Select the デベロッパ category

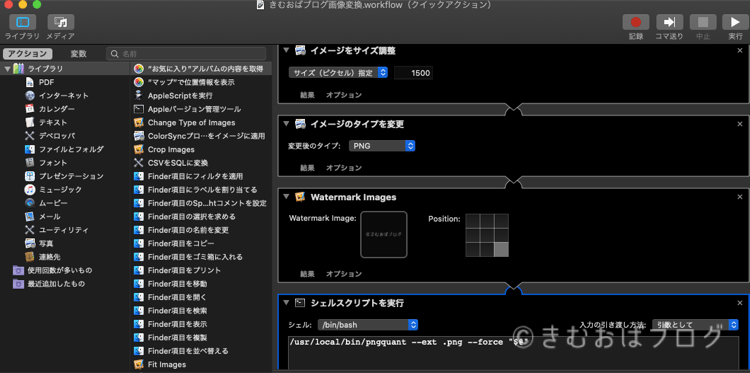[x=56, y=136]
